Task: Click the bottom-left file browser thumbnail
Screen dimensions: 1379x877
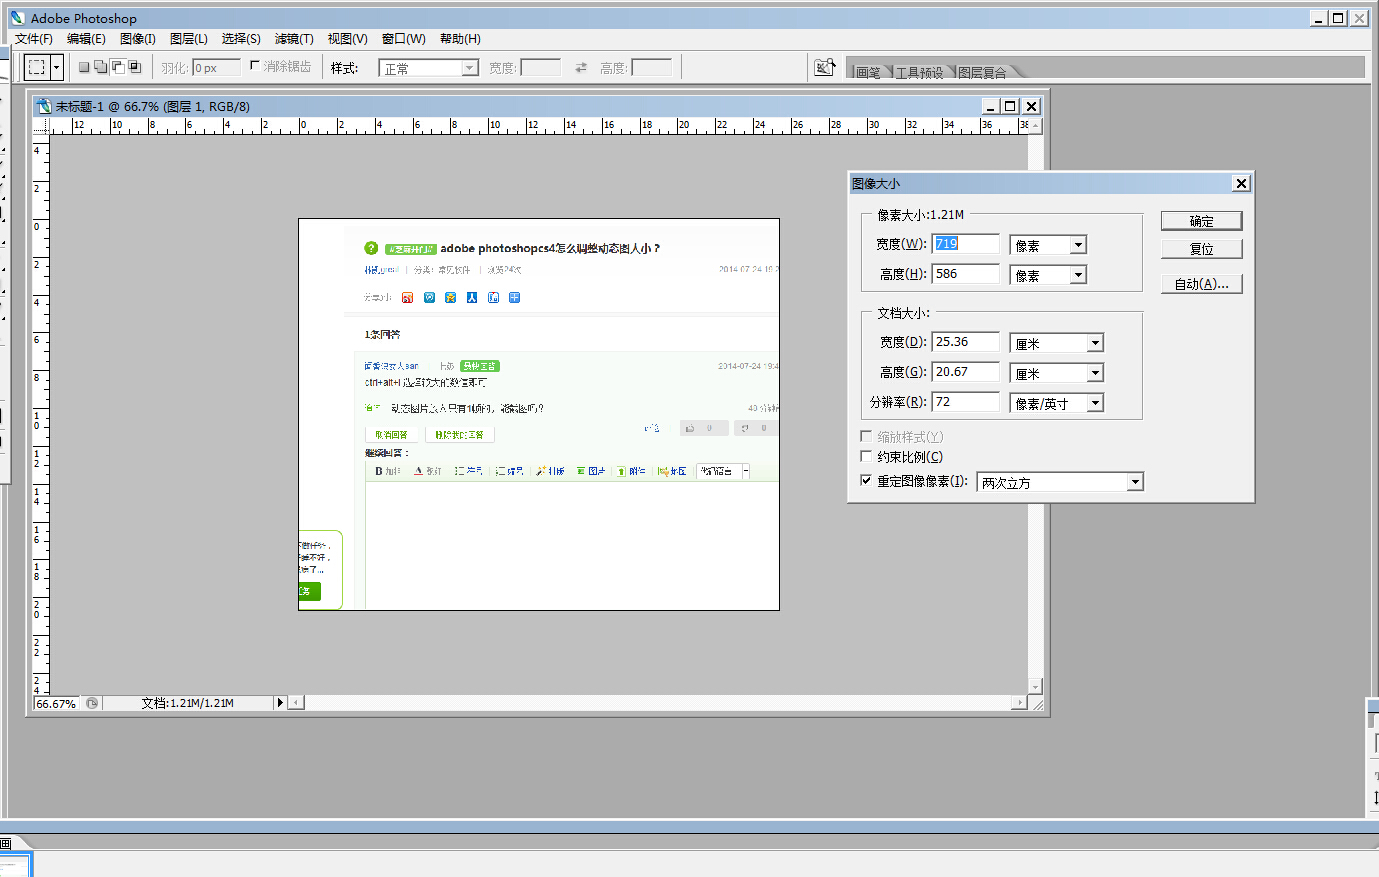Action: tap(16, 864)
